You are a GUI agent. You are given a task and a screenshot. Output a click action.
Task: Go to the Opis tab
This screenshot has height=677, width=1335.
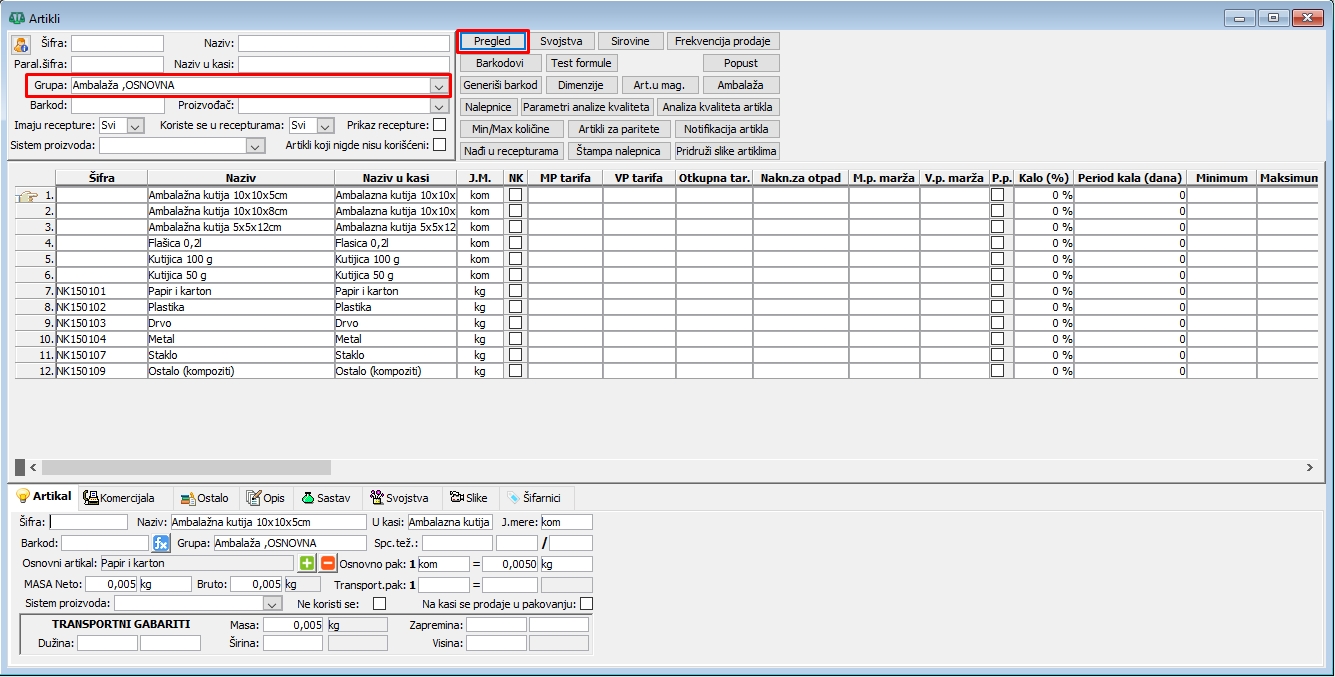265,498
